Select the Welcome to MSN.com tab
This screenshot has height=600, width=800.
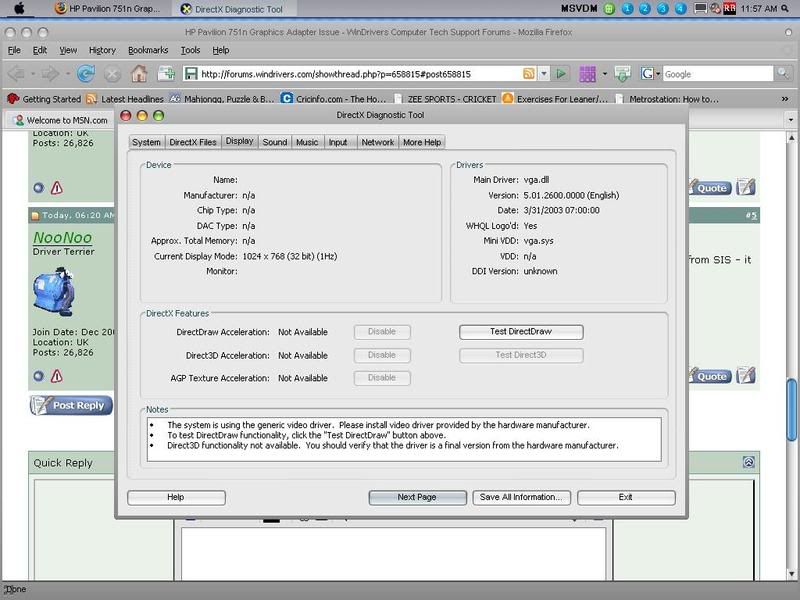(61, 120)
